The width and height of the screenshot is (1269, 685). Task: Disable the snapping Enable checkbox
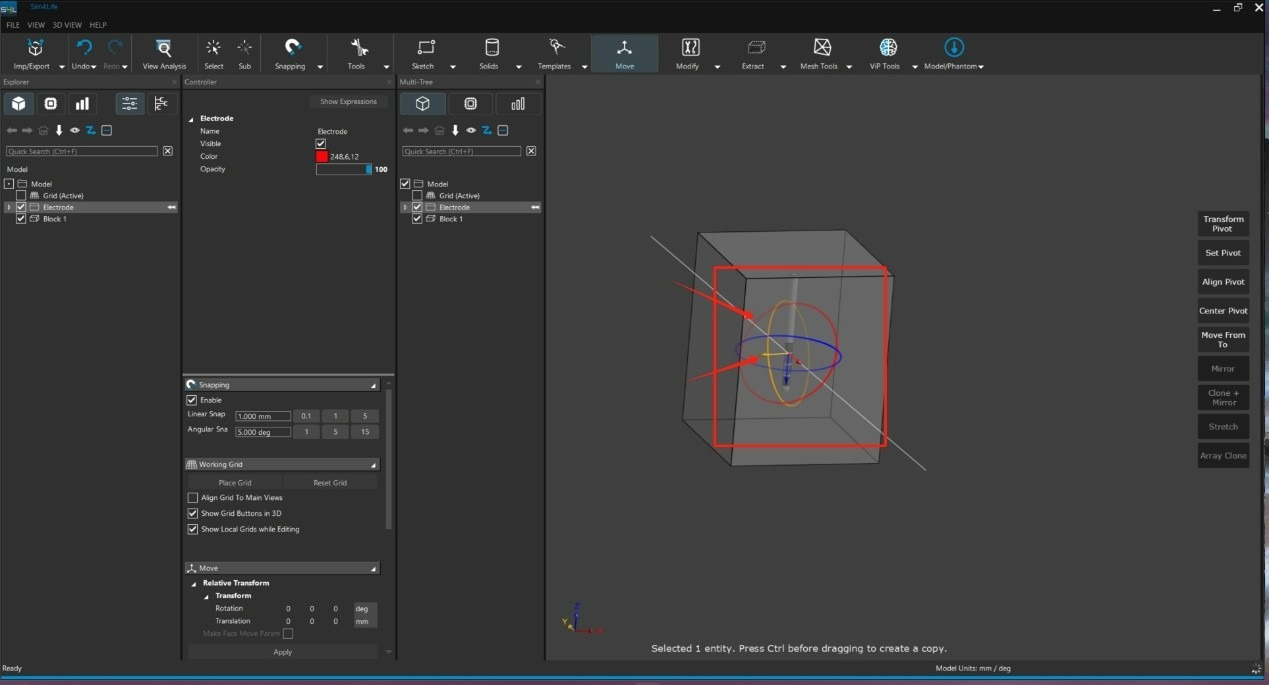(x=192, y=400)
